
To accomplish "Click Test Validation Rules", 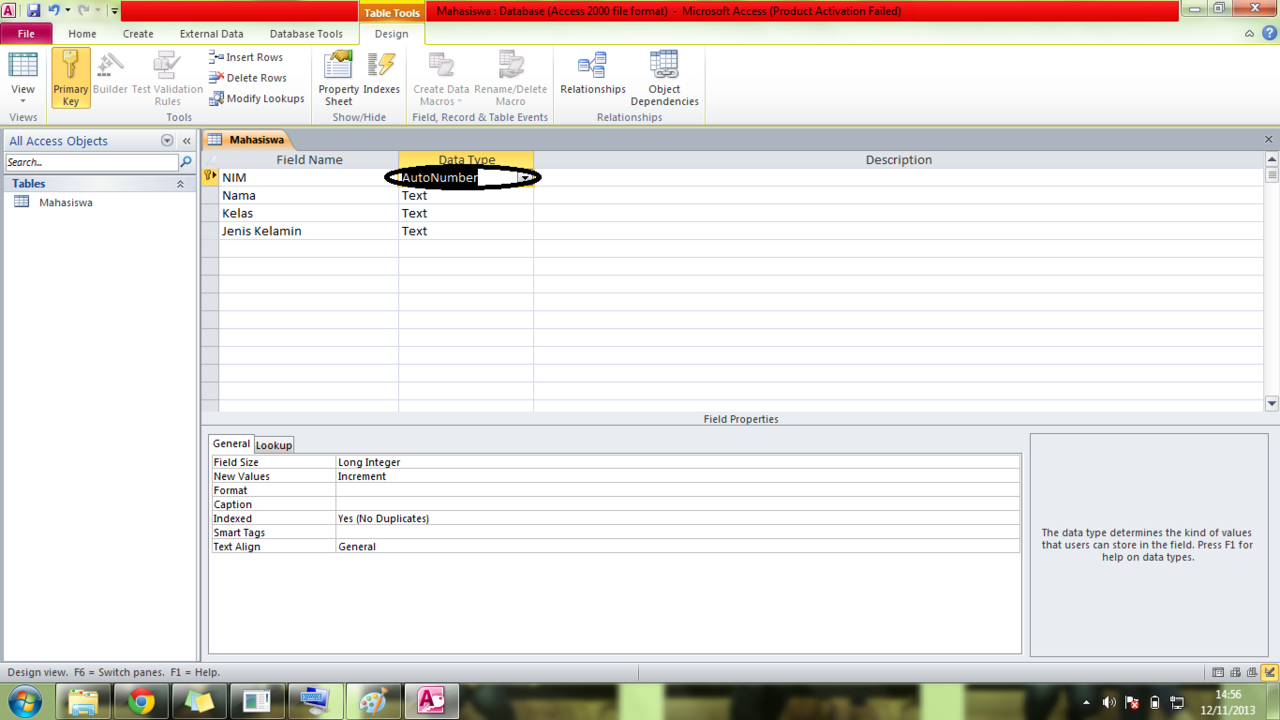I will [167, 78].
